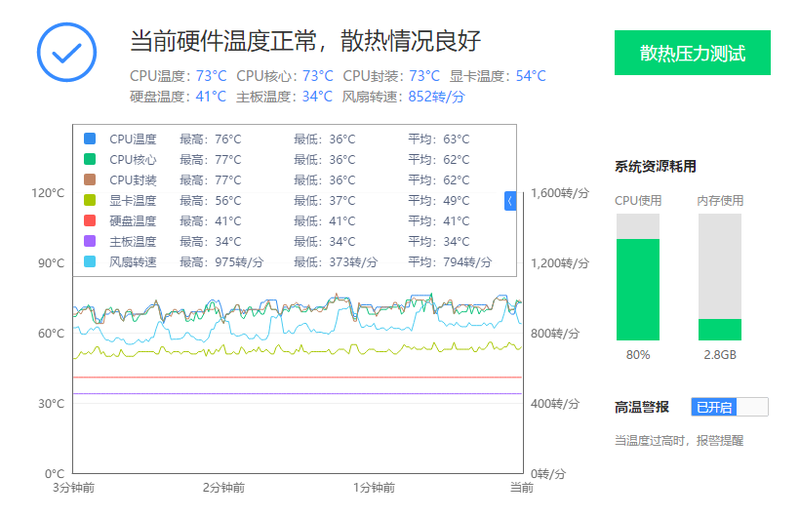Viewport: 800px width, 517px height.
Task: Click the 120°C left axis label
Action: (x=48, y=193)
